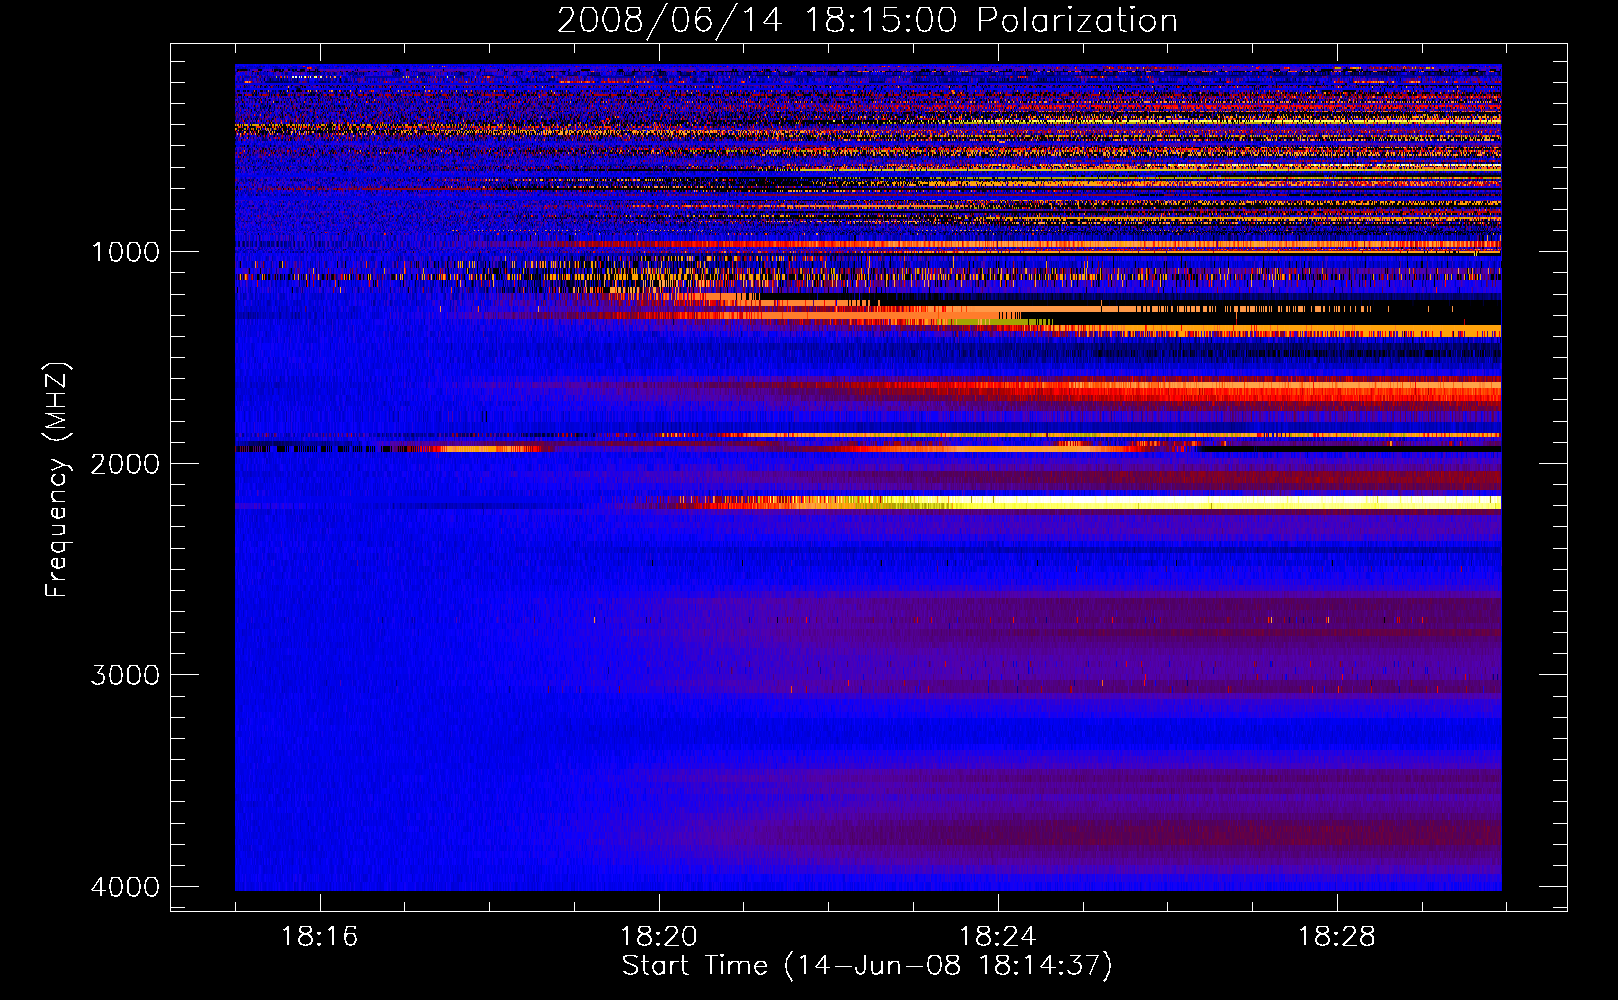The image size is (1618, 1000).
Task: Click the 1000 frequency tick label
Action: click(x=125, y=251)
